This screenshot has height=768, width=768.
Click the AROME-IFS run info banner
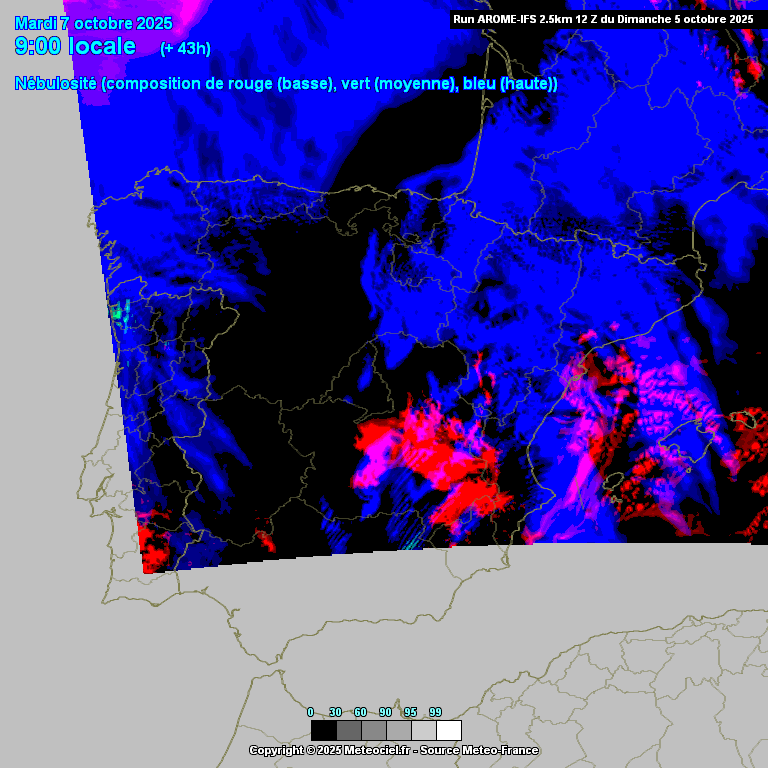click(603, 18)
